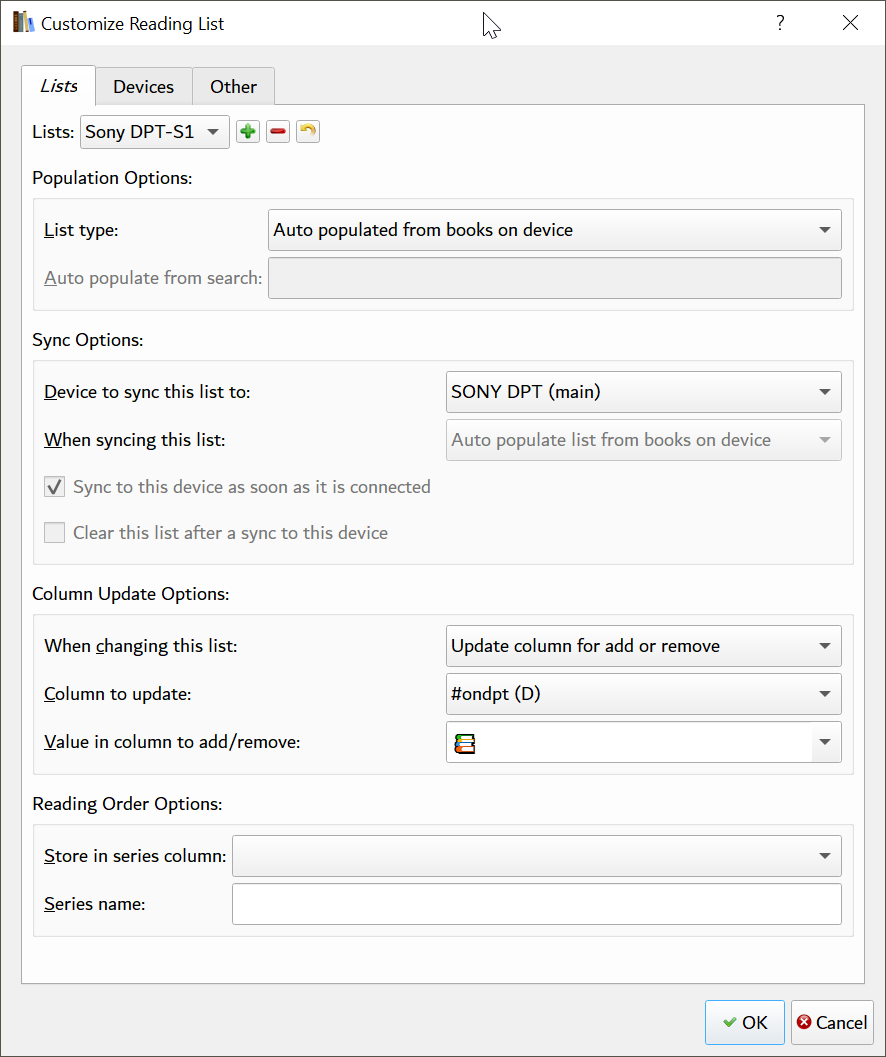Expand the List type dropdown

tap(555, 230)
